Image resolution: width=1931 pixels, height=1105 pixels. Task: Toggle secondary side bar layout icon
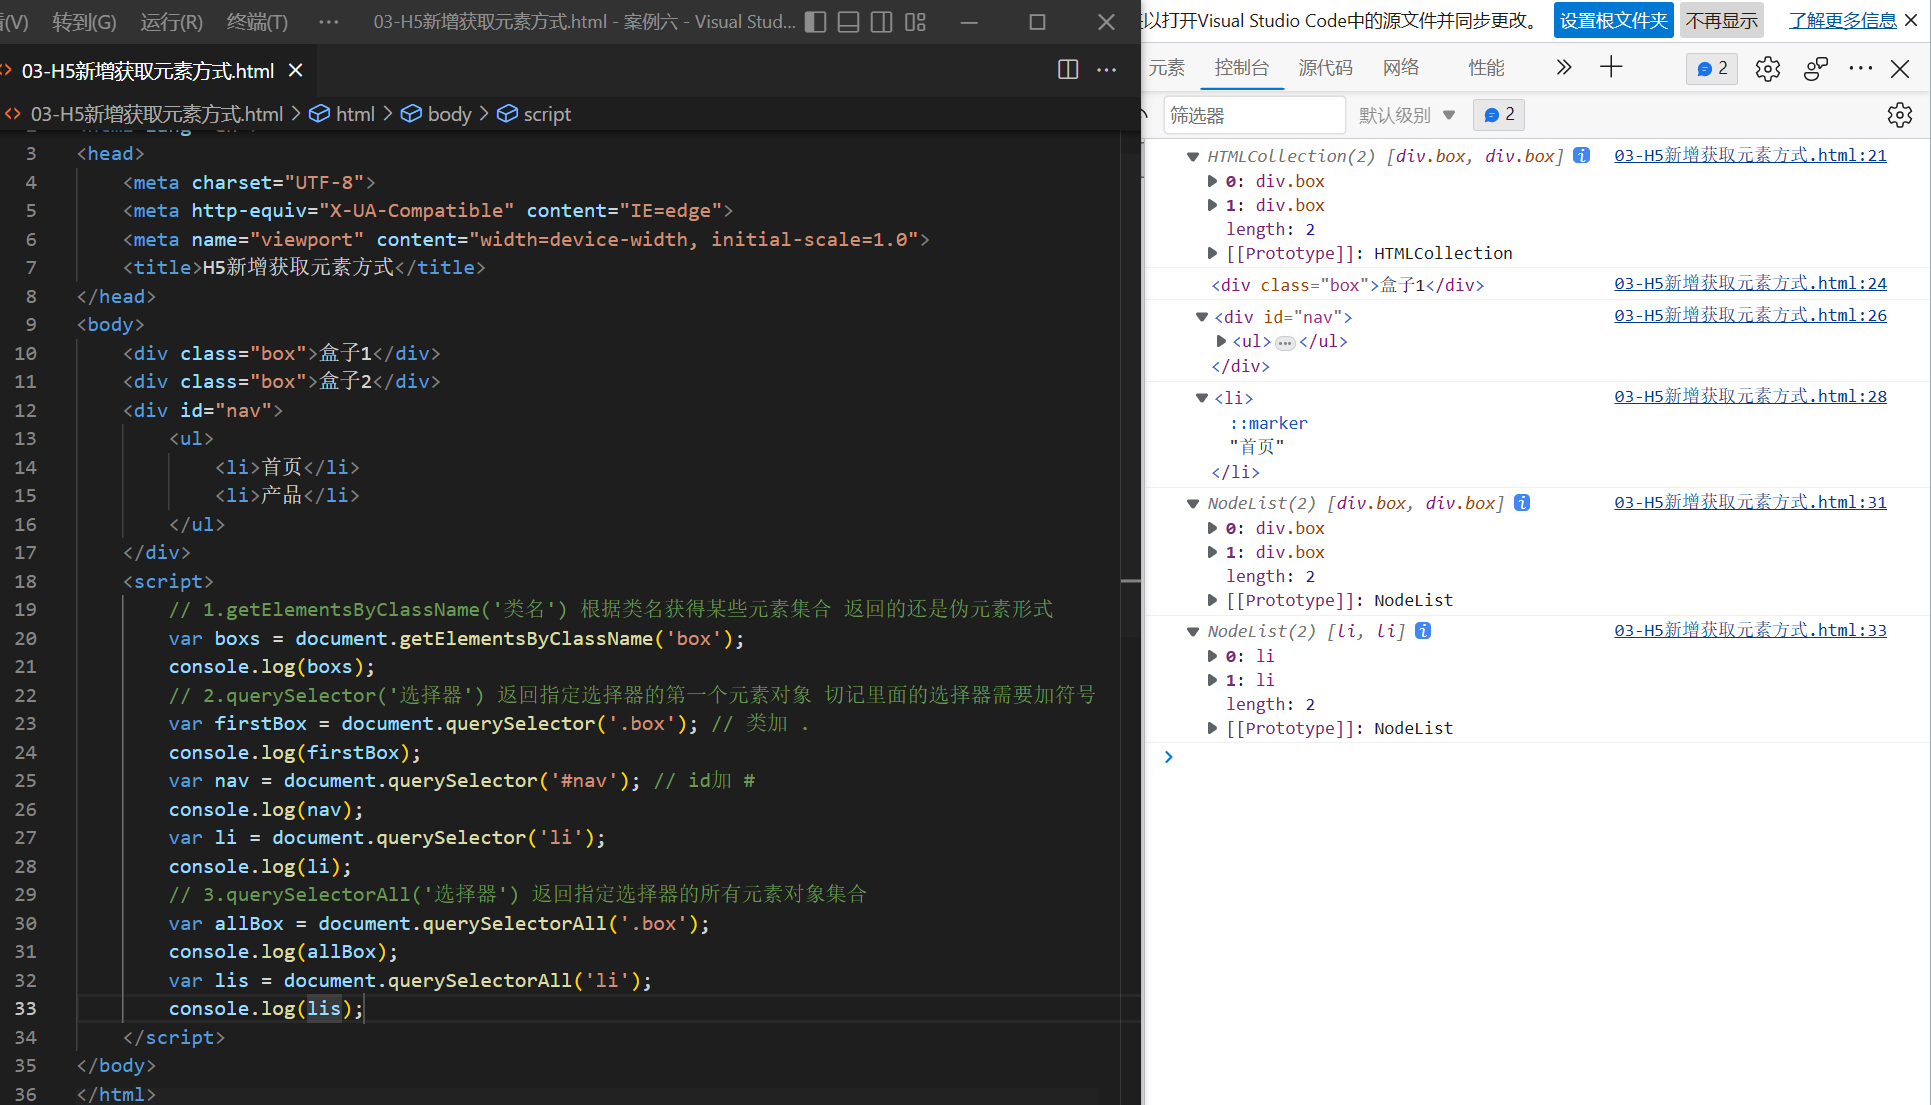(x=881, y=22)
